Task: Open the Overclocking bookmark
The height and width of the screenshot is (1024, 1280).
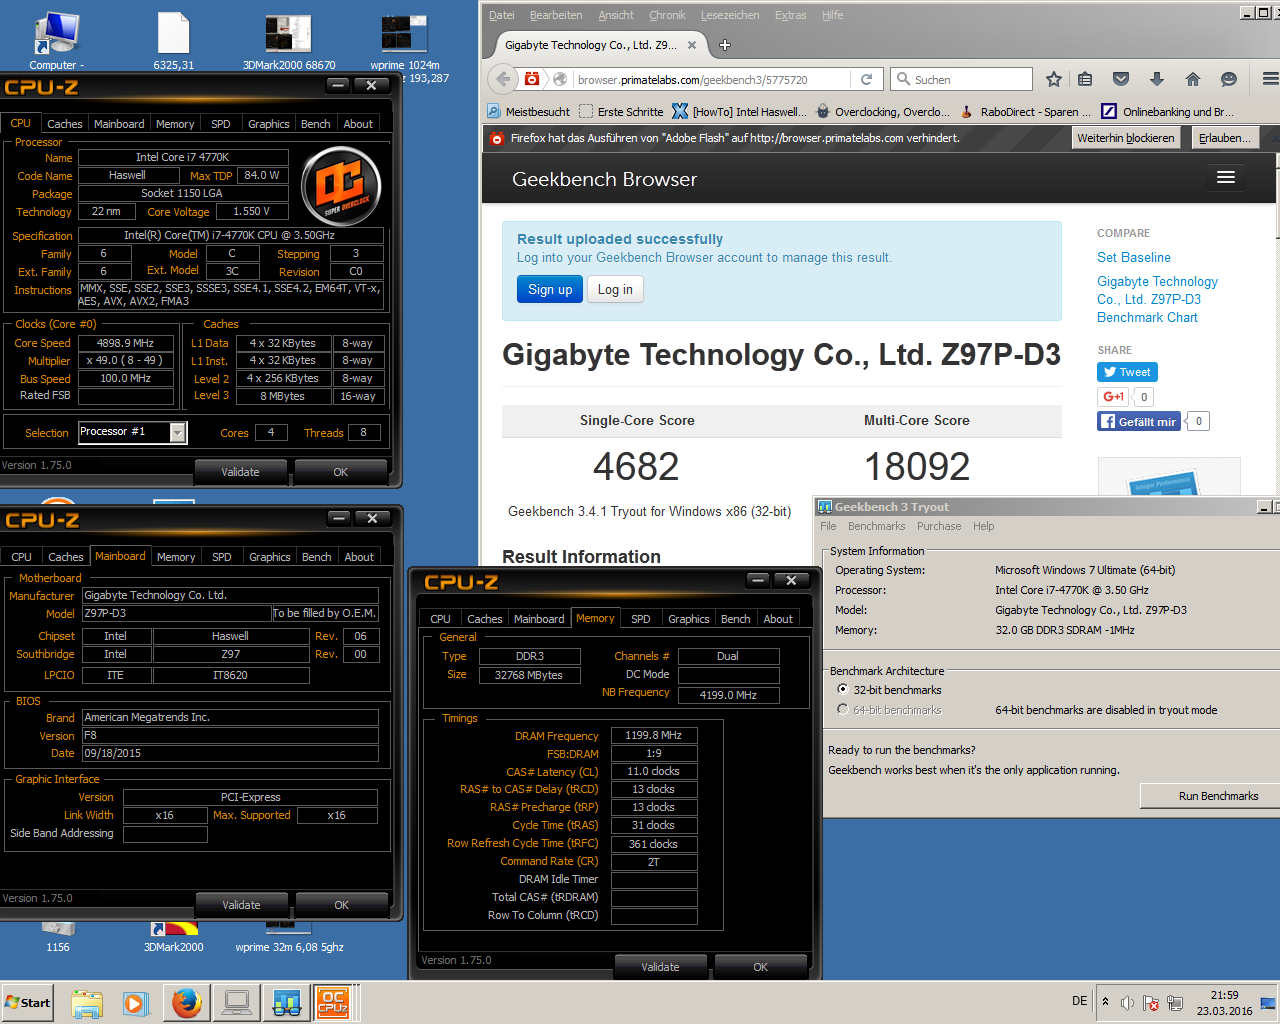Action: click(883, 111)
